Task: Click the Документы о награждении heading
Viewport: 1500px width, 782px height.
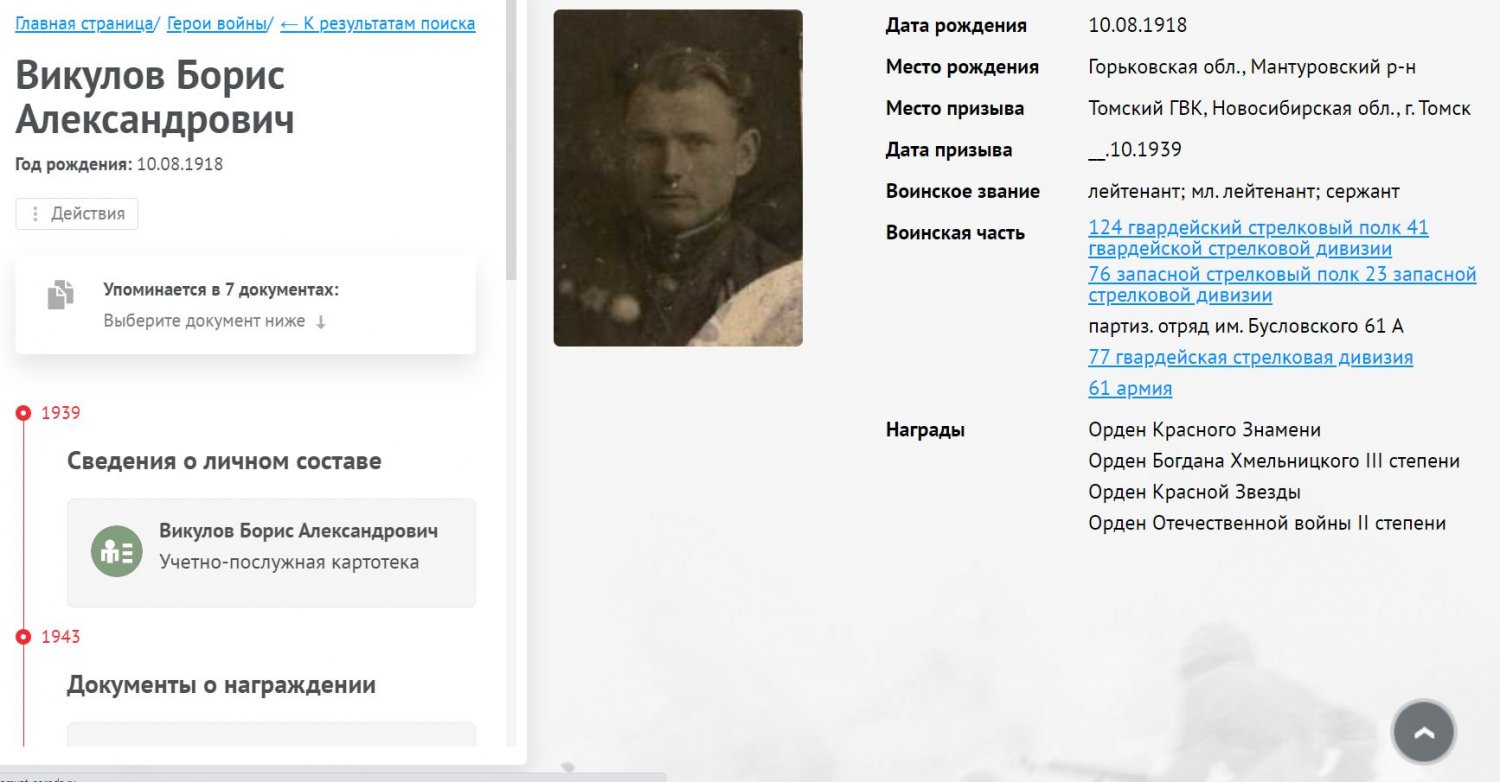Action: click(221, 685)
